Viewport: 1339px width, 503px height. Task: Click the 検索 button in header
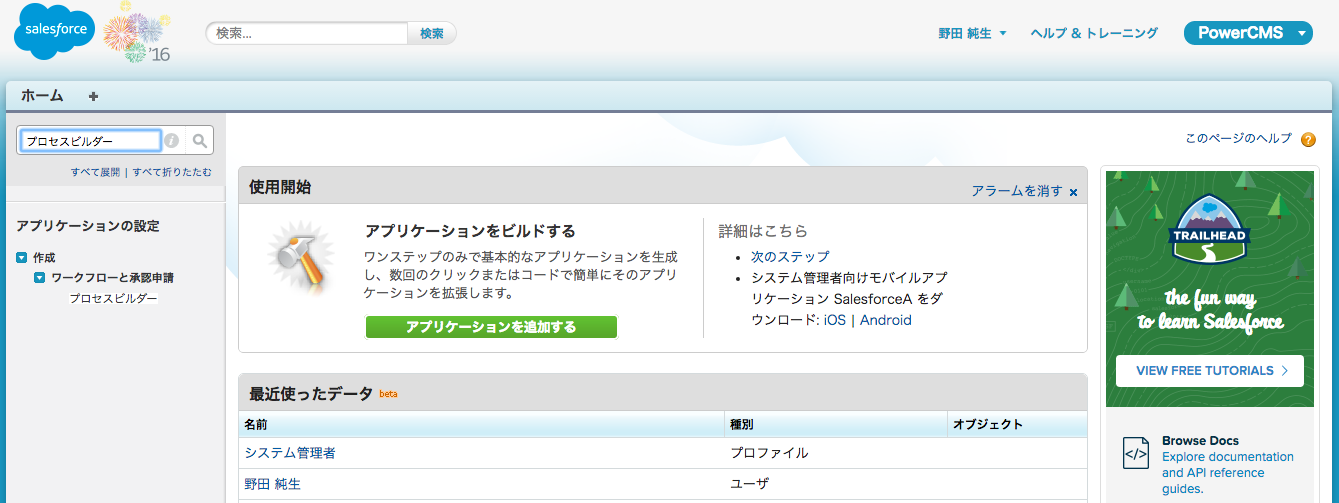[x=432, y=33]
